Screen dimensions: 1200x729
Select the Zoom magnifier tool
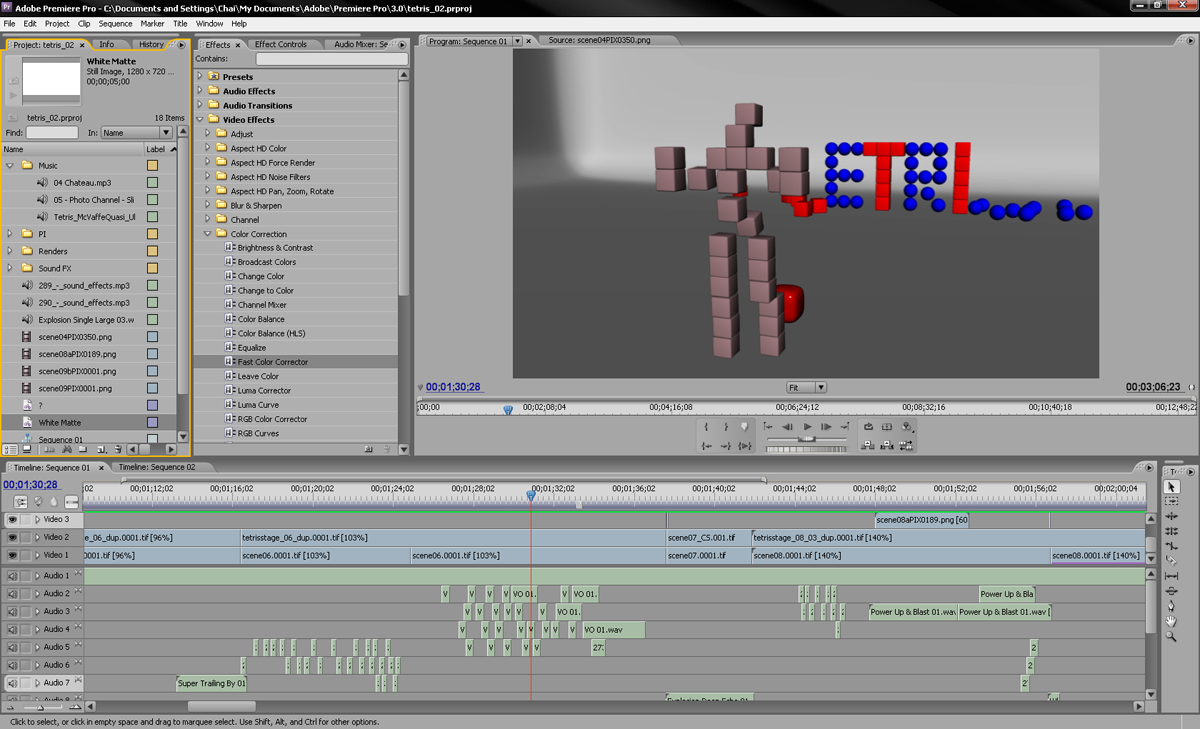(x=1172, y=636)
